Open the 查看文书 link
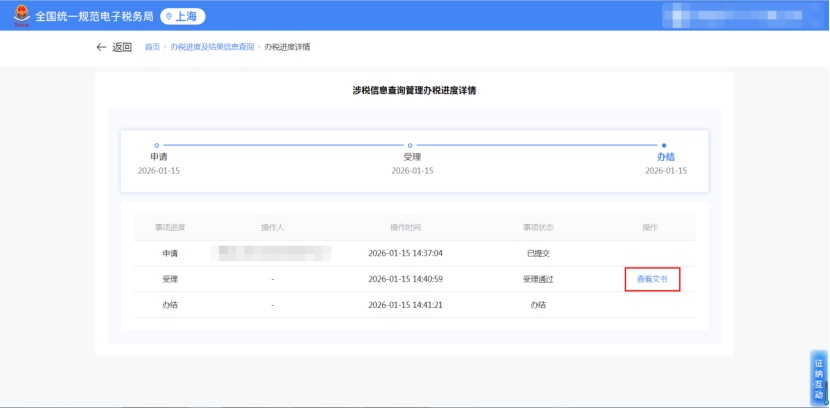This screenshot has height=409, width=830. pos(652,279)
